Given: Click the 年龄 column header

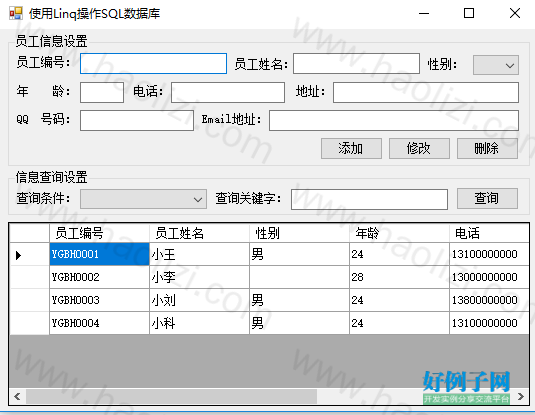Looking at the screenshot, I should 399,233.
